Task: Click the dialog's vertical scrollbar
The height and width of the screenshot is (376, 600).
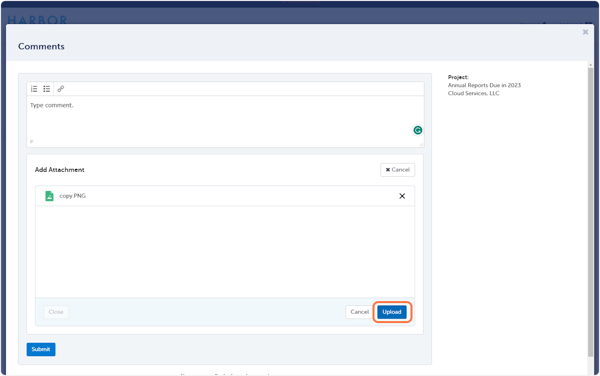Action: 590,212
